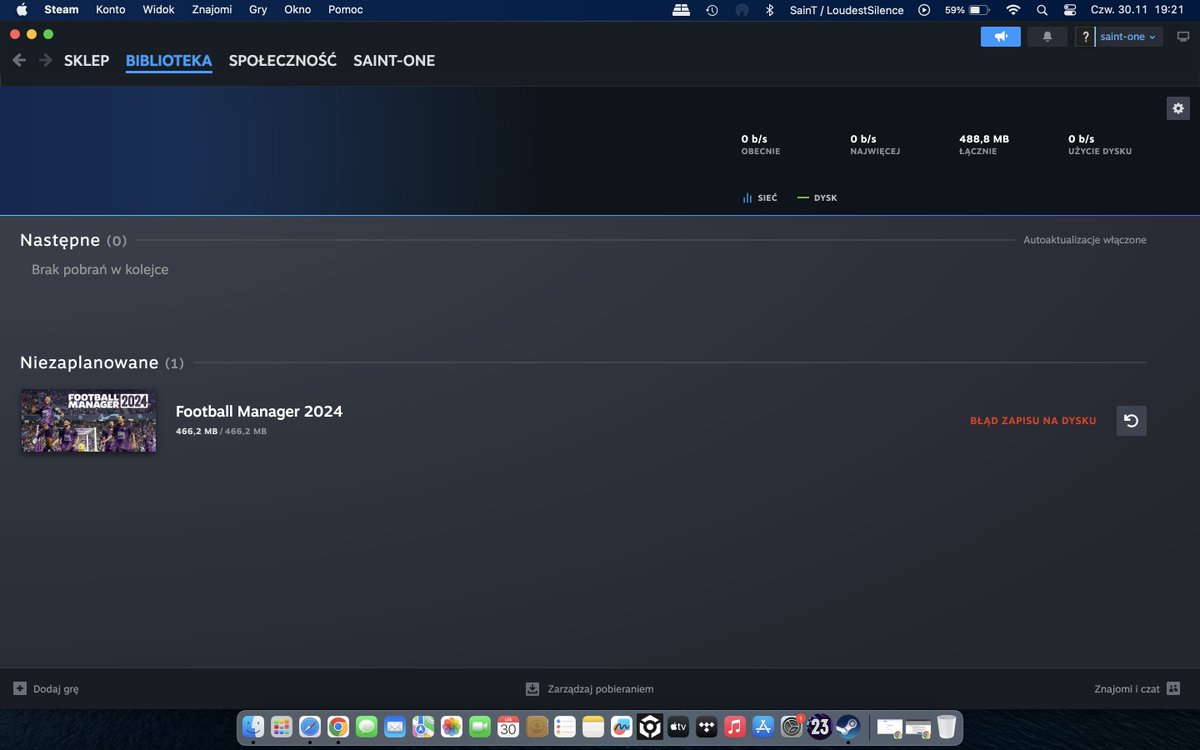The height and width of the screenshot is (750, 1200).
Task: Go back with the left arrow
Action: pos(19,60)
